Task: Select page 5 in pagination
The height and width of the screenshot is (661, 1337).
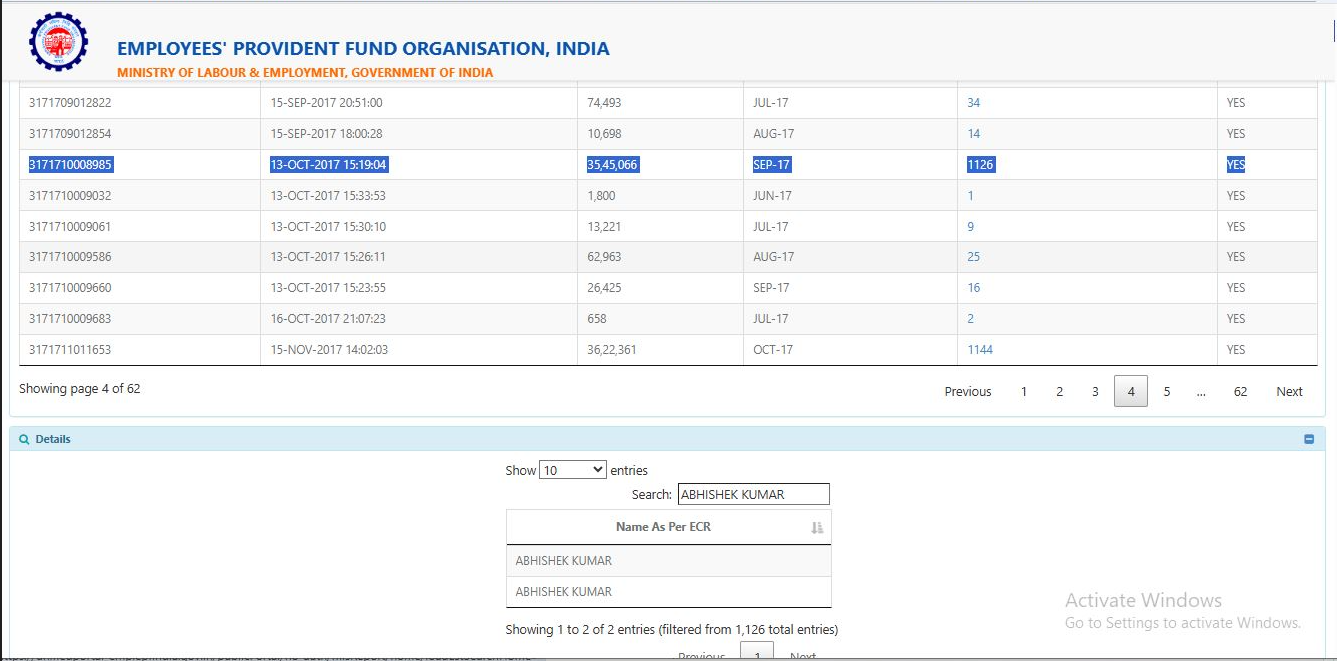Action: [1166, 391]
